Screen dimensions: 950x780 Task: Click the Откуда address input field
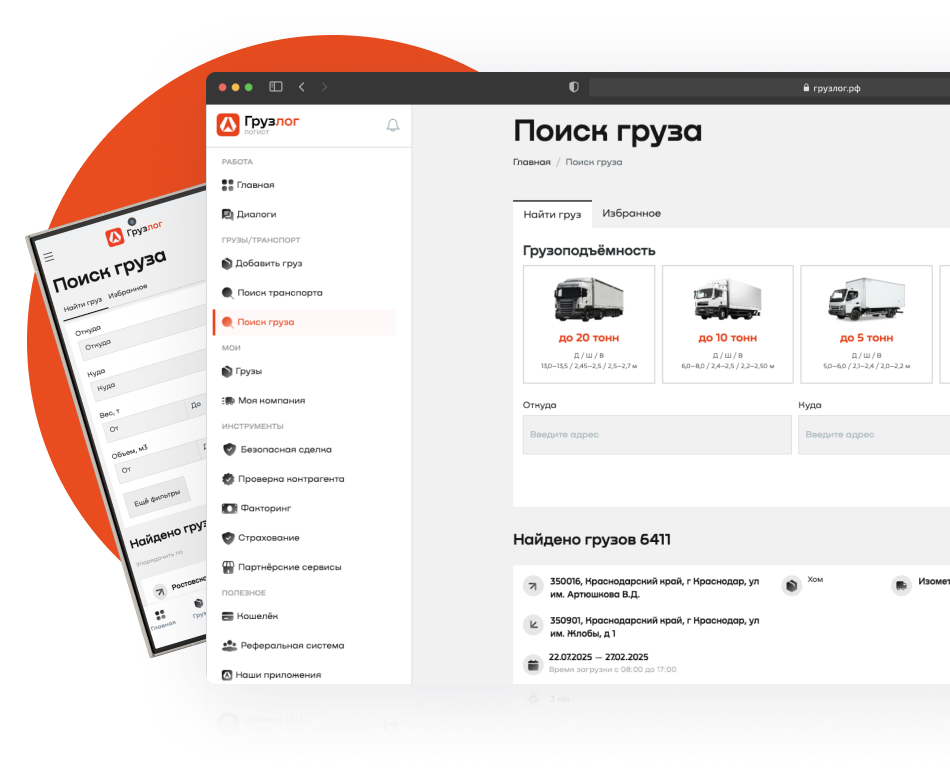click(x=656, y=435)
